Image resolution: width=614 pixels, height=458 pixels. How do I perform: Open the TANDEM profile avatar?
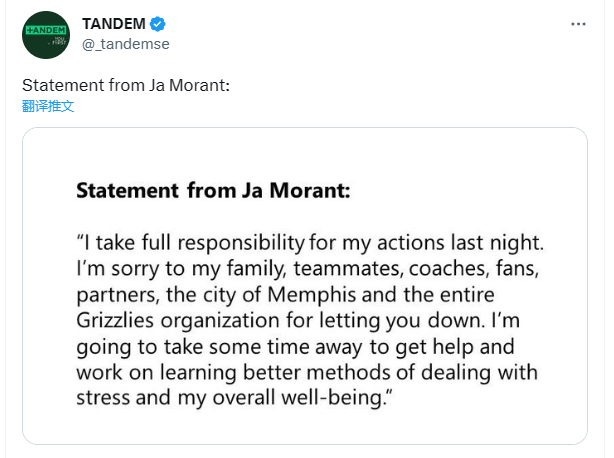pyautogui.click(x=46, y=36)
